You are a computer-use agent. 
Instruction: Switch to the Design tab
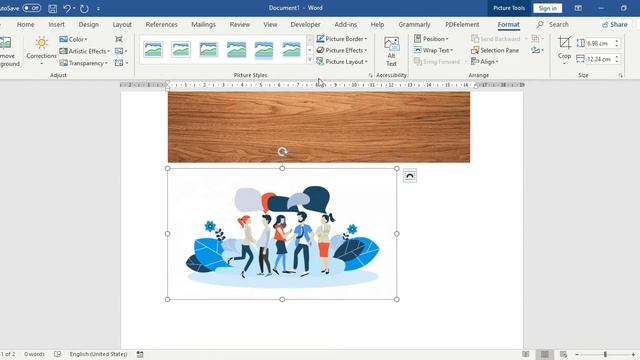[x=89, y=24]
